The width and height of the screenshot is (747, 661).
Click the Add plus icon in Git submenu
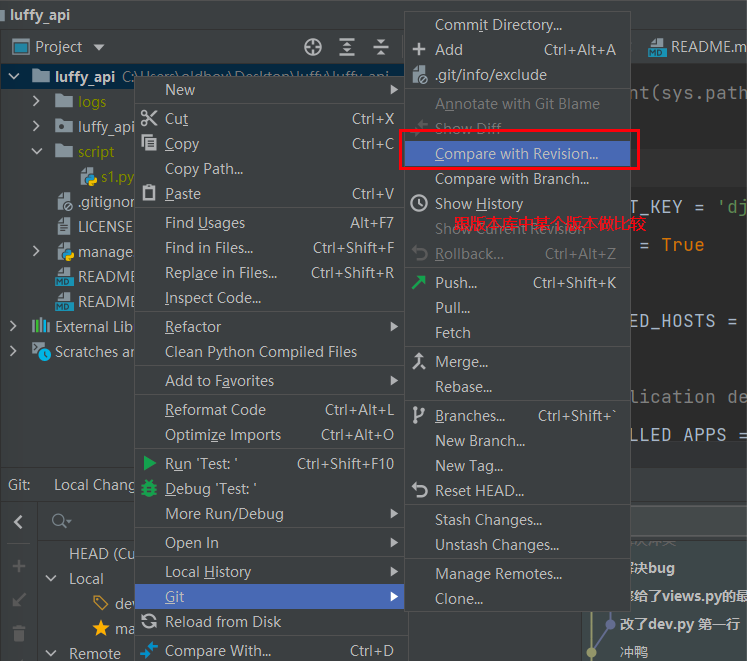(419, 50)
